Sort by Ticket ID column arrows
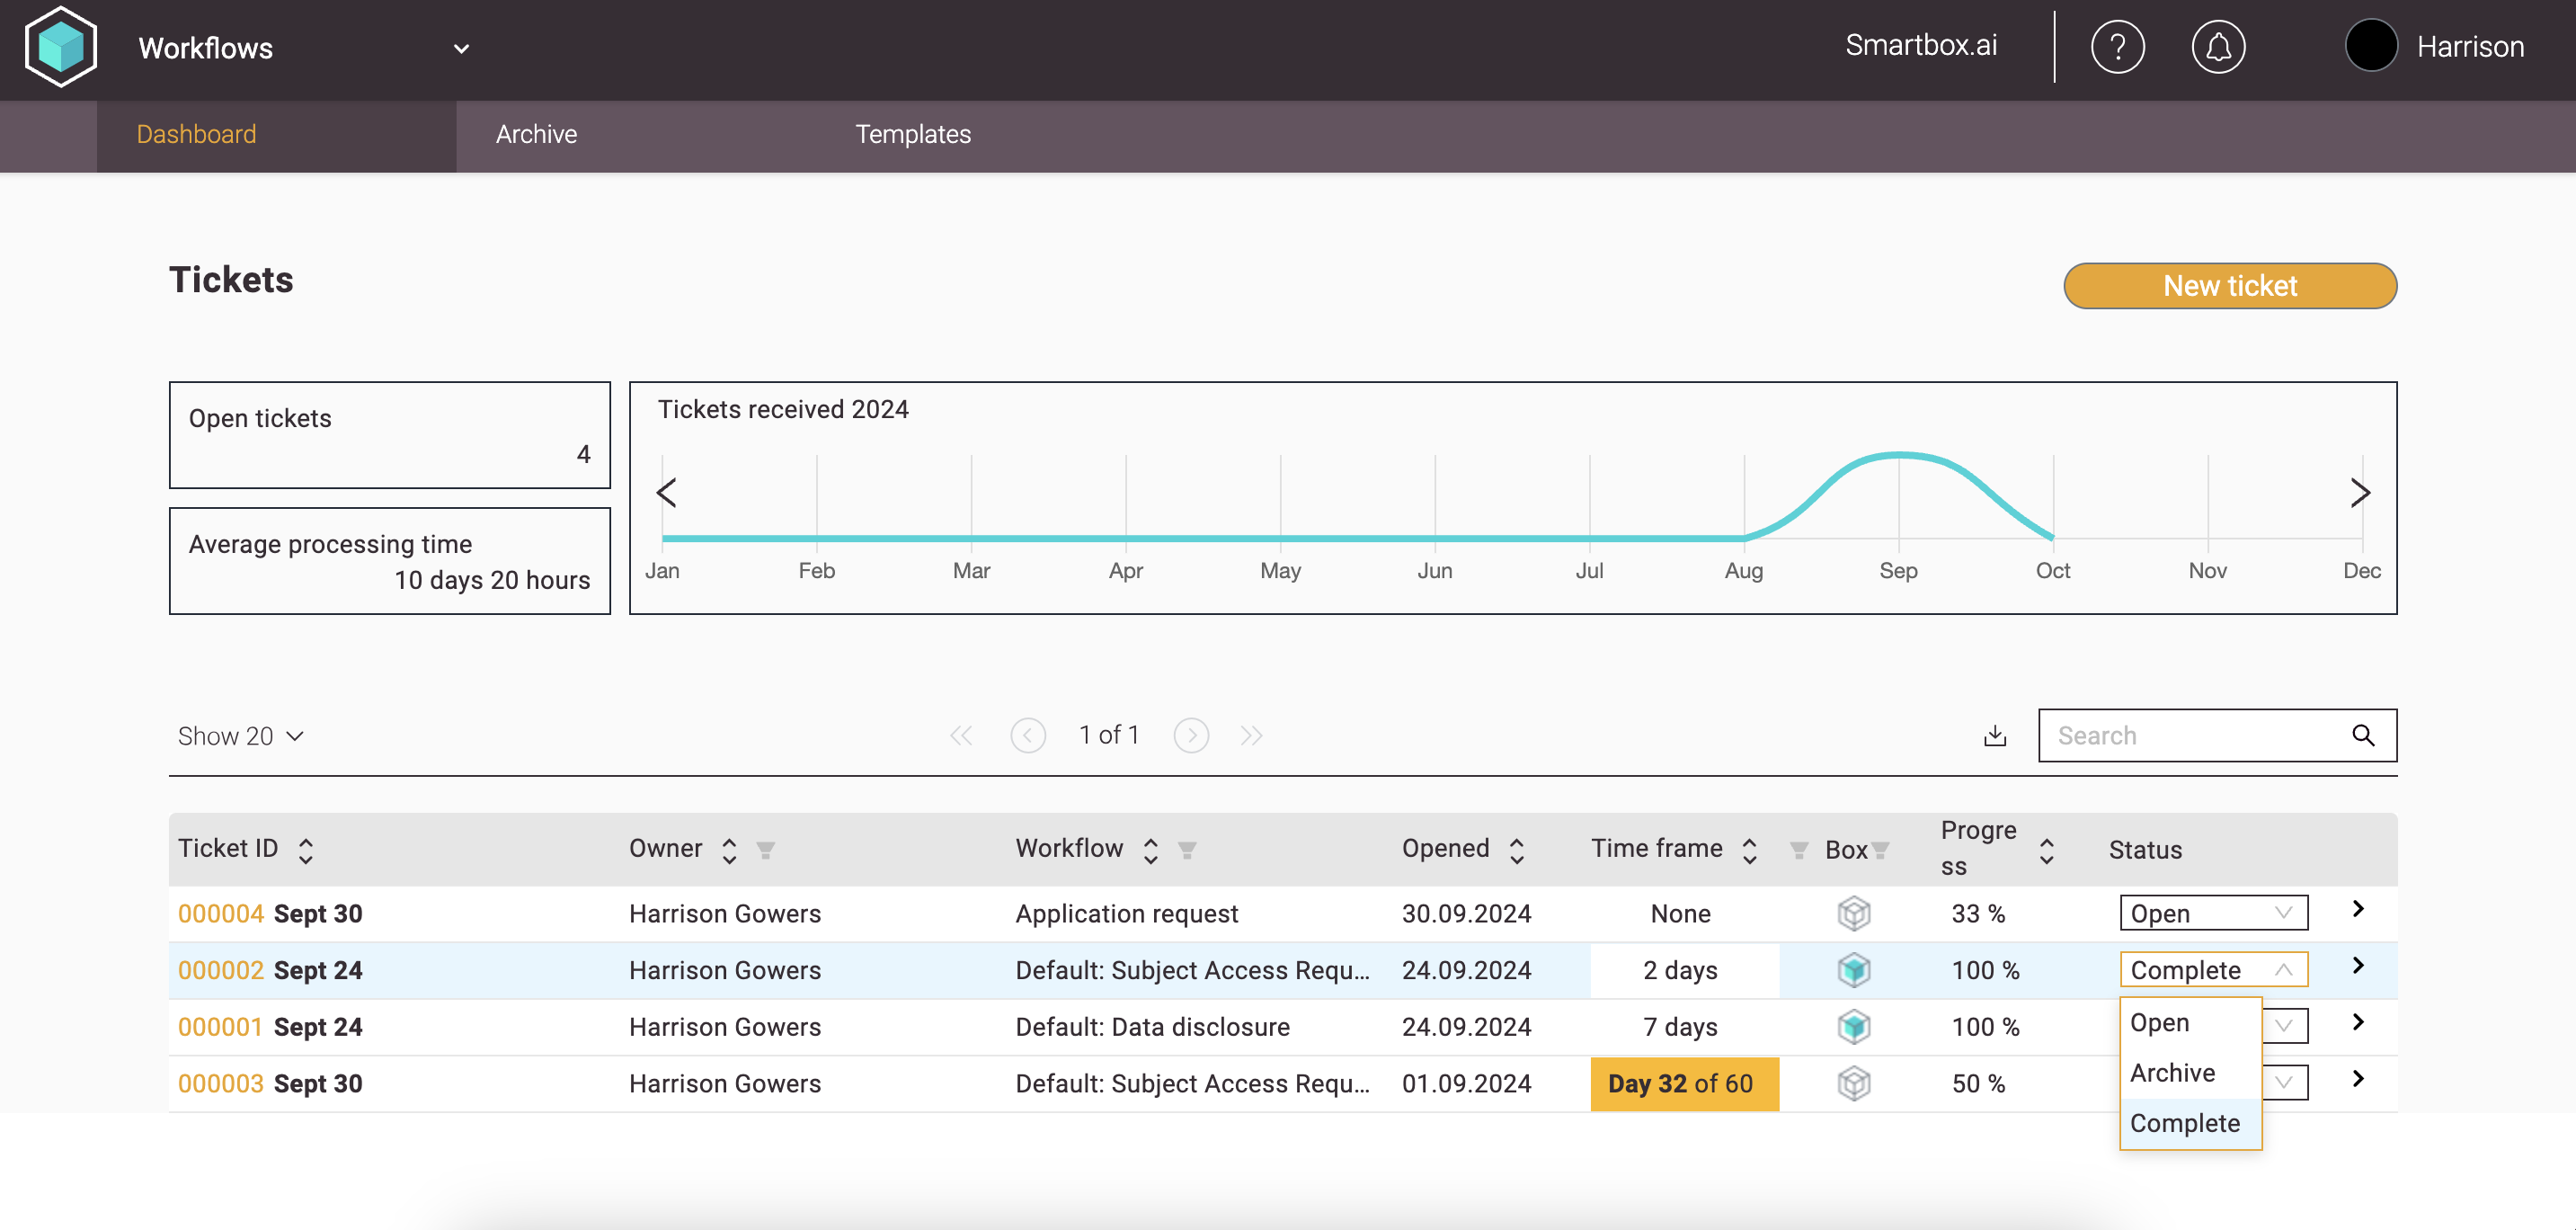Image resolution: width=2576 pixels, height=1230 pixels. tap(306, 850)
